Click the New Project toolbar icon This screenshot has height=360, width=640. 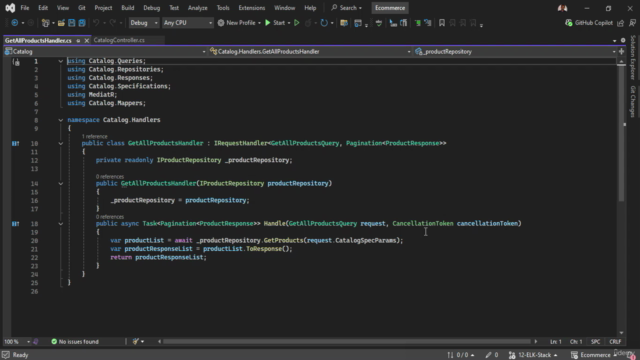(x=45, y=23)
